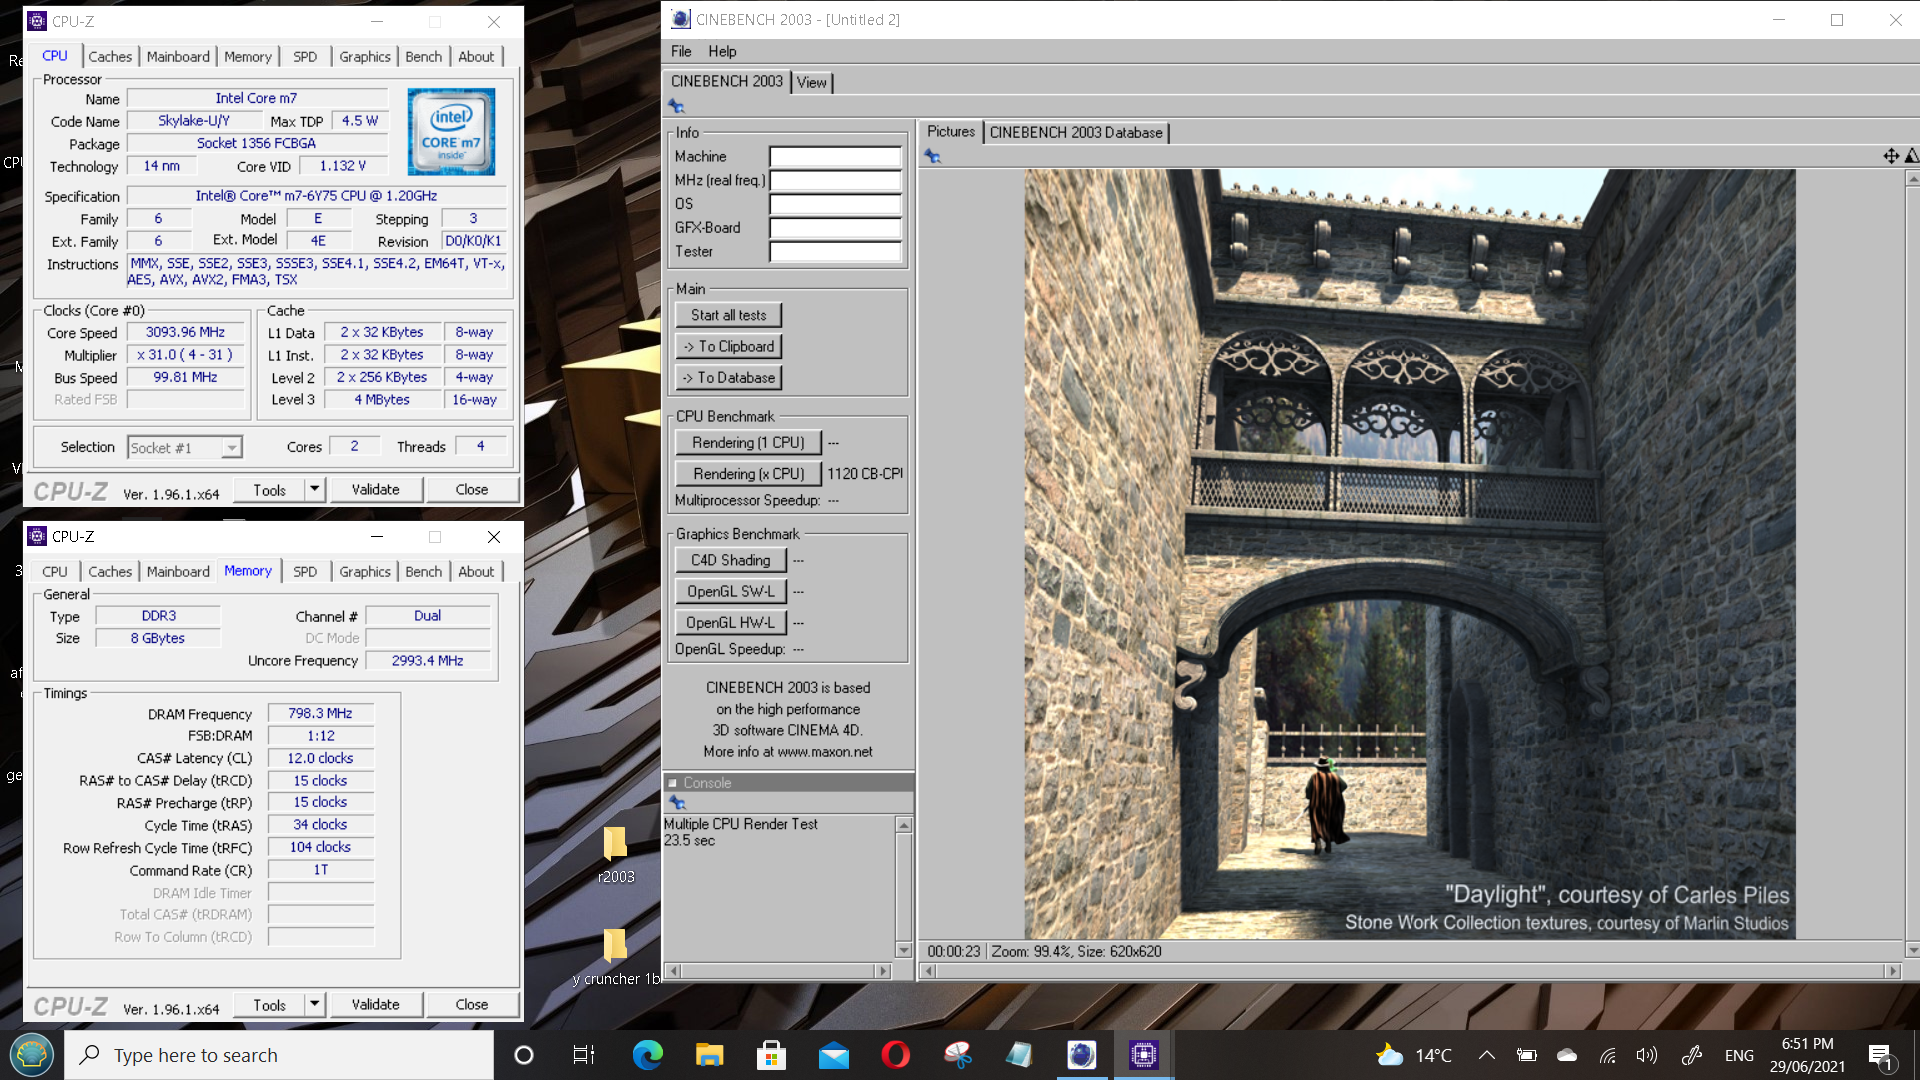Open the Help menu in CINEBENCH

722,52
